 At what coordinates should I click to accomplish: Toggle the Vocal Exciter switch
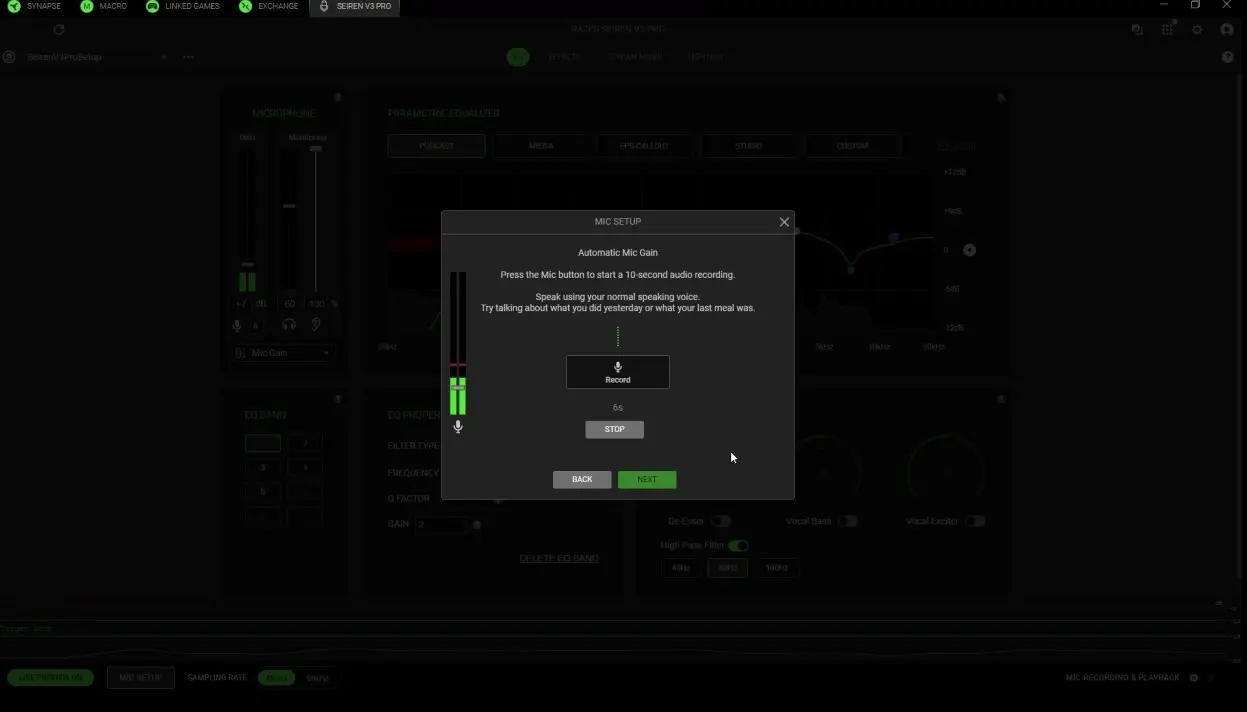(975, 521)
